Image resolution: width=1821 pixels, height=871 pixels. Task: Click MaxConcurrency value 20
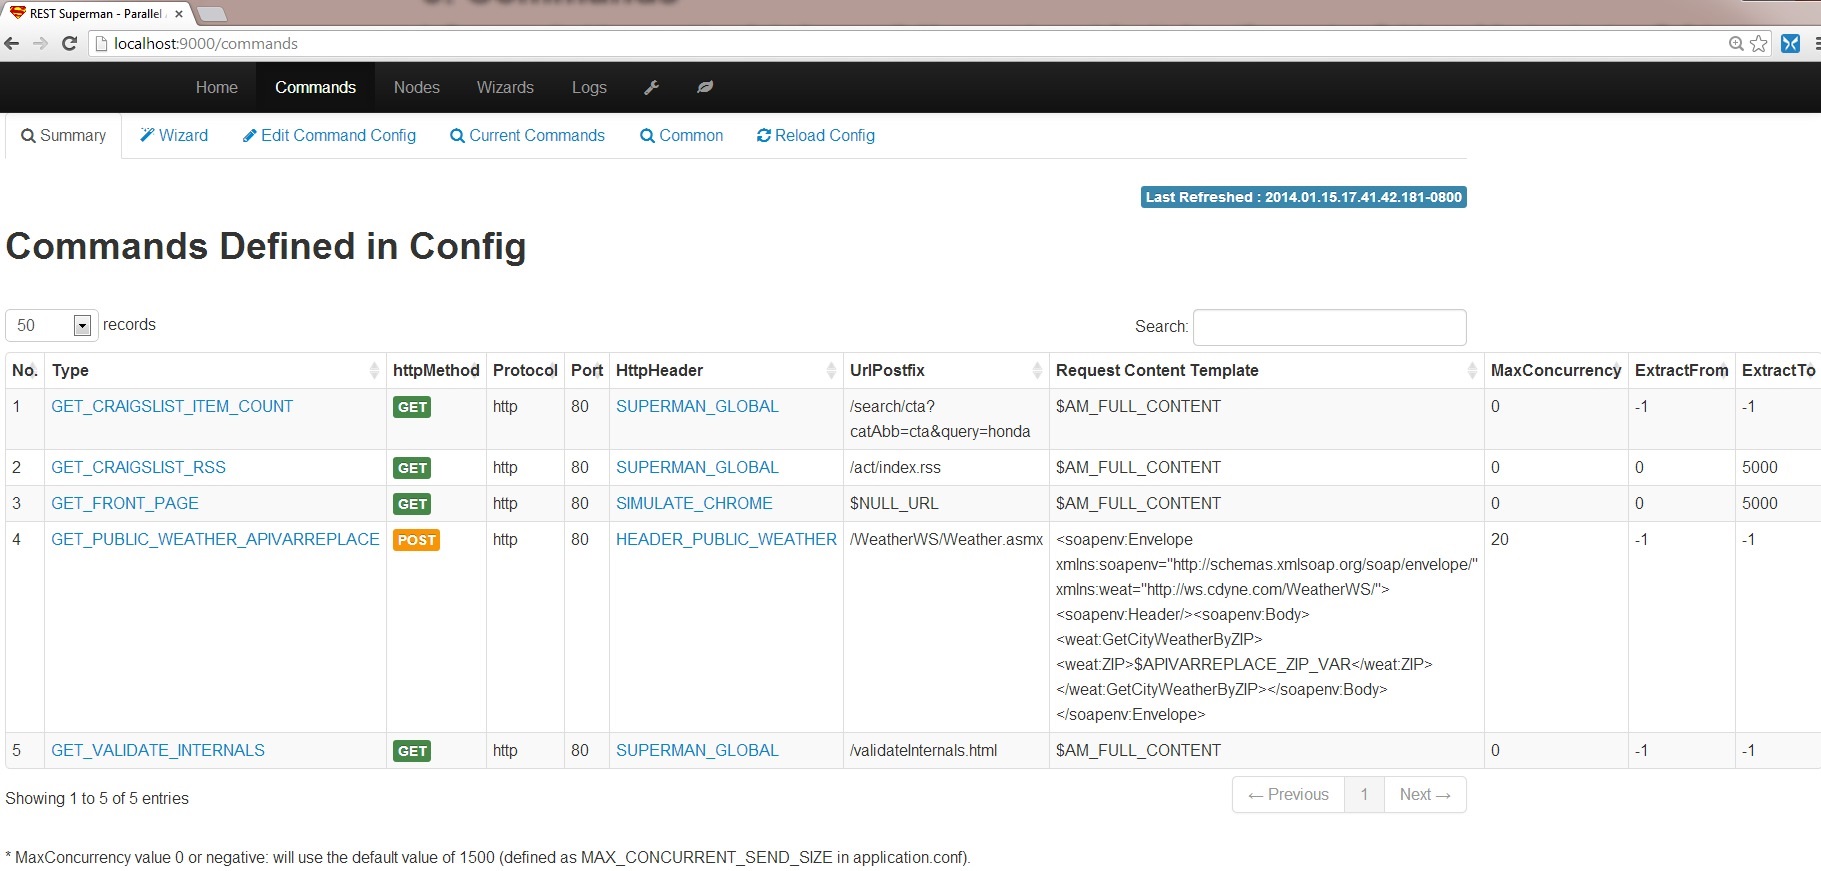[x=1500, y=539]
